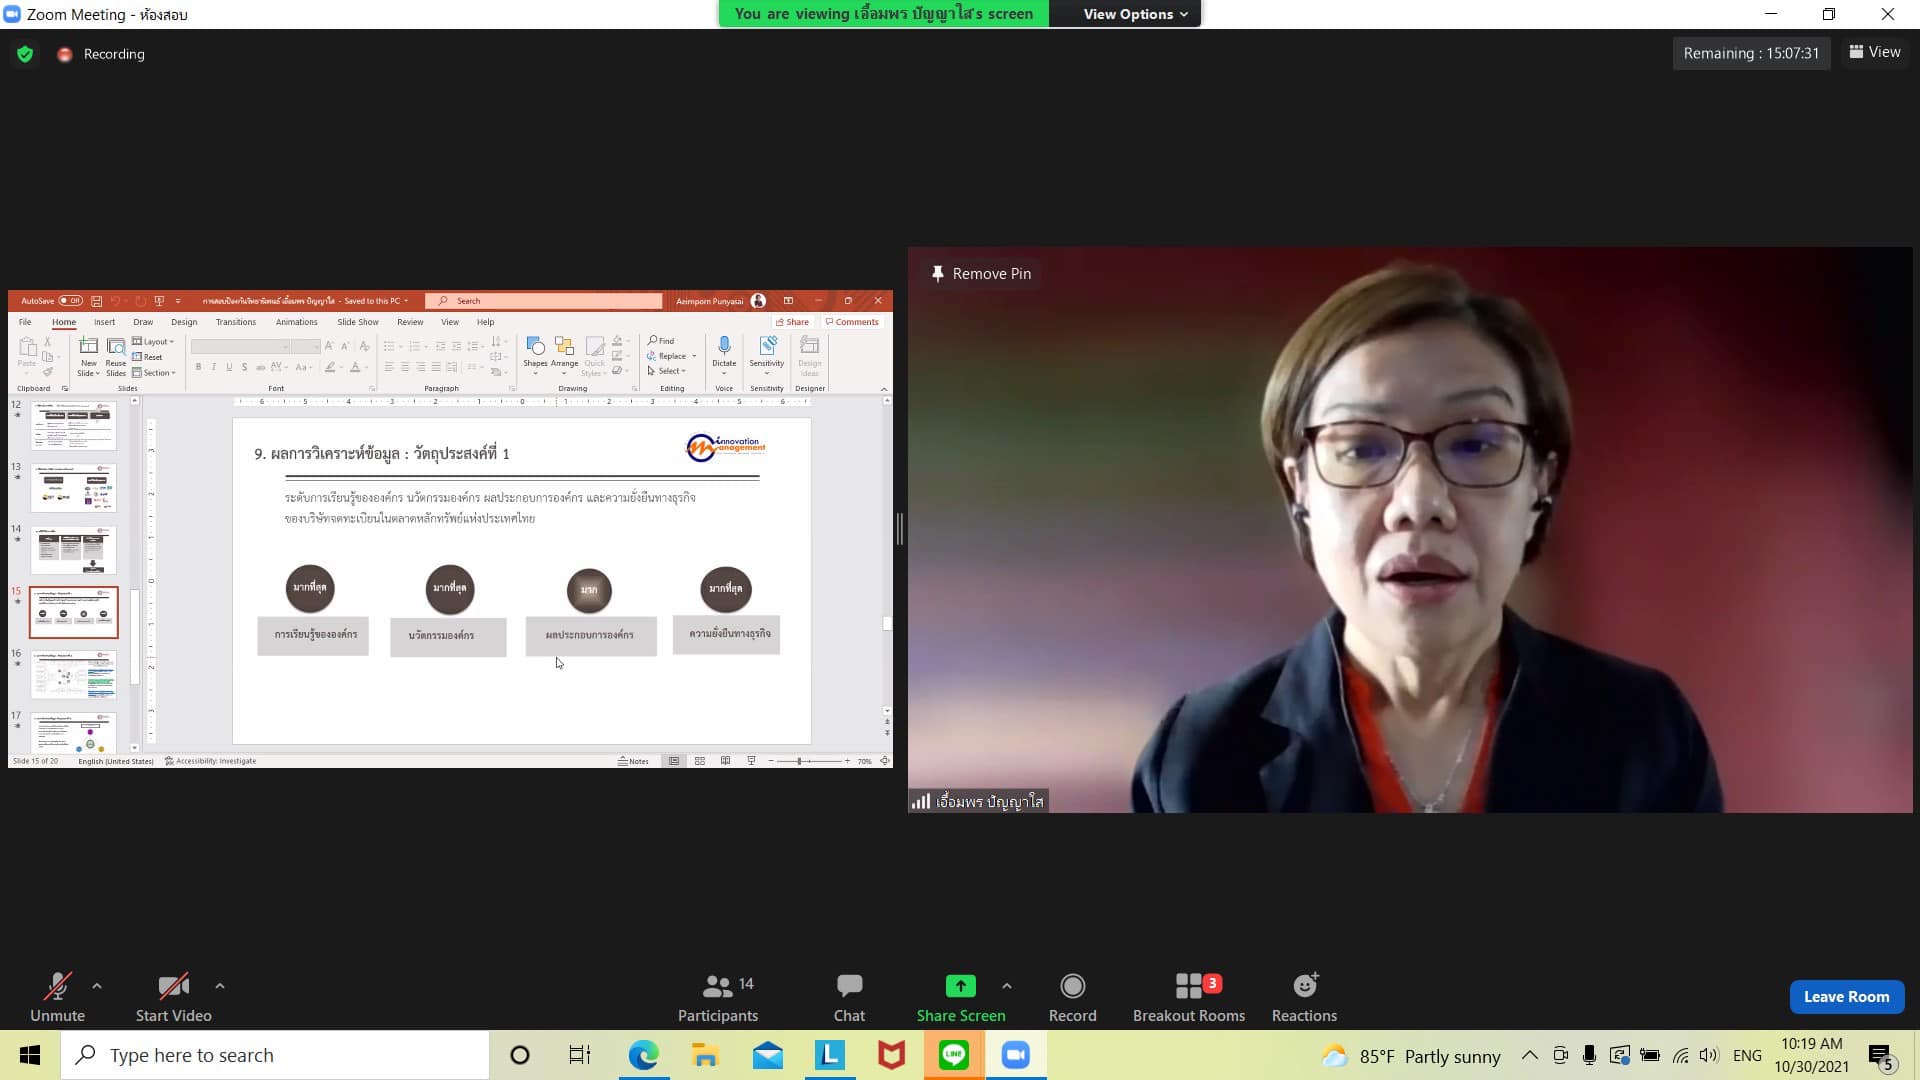Click the green Share Screen icon
The height and width of the screenshot is (1080, 1920).
coord(960,986)
